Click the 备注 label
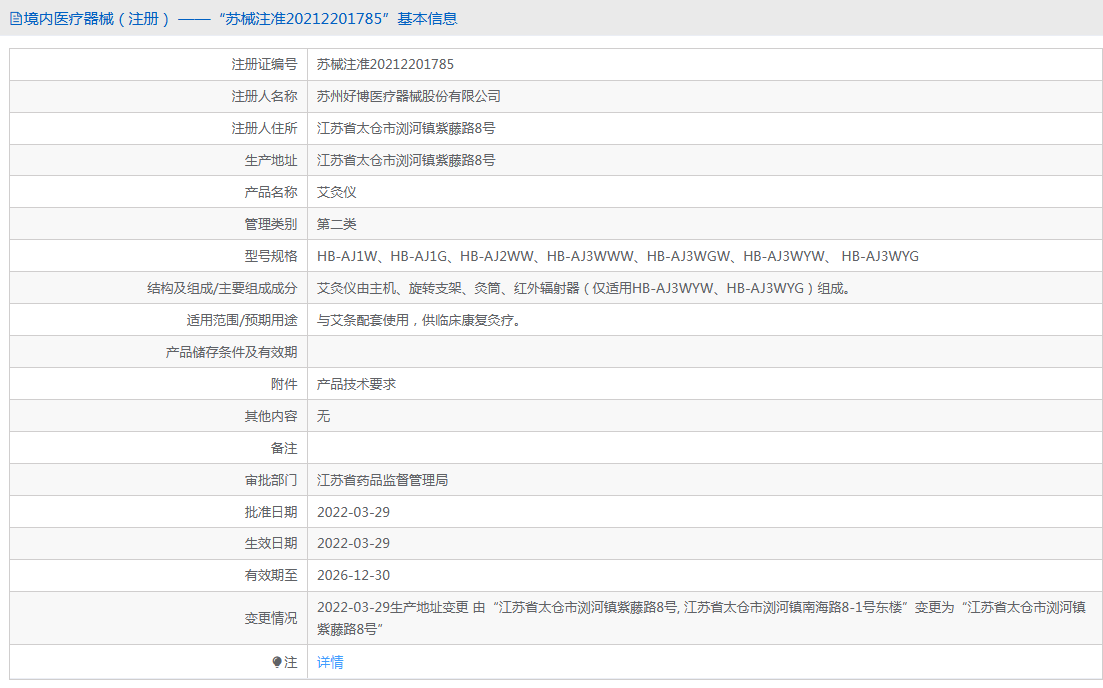Screen dimensions: 1103x688 [x=284, y=448]
